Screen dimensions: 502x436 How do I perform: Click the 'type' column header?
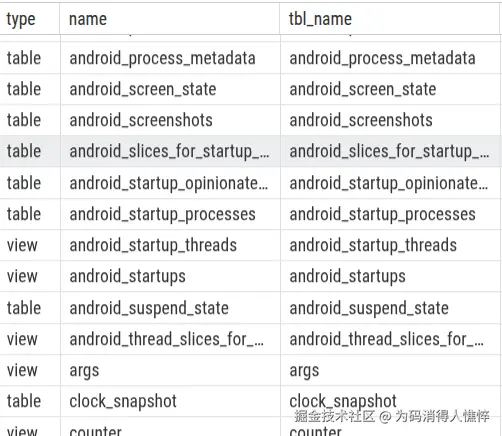point(21,19)
